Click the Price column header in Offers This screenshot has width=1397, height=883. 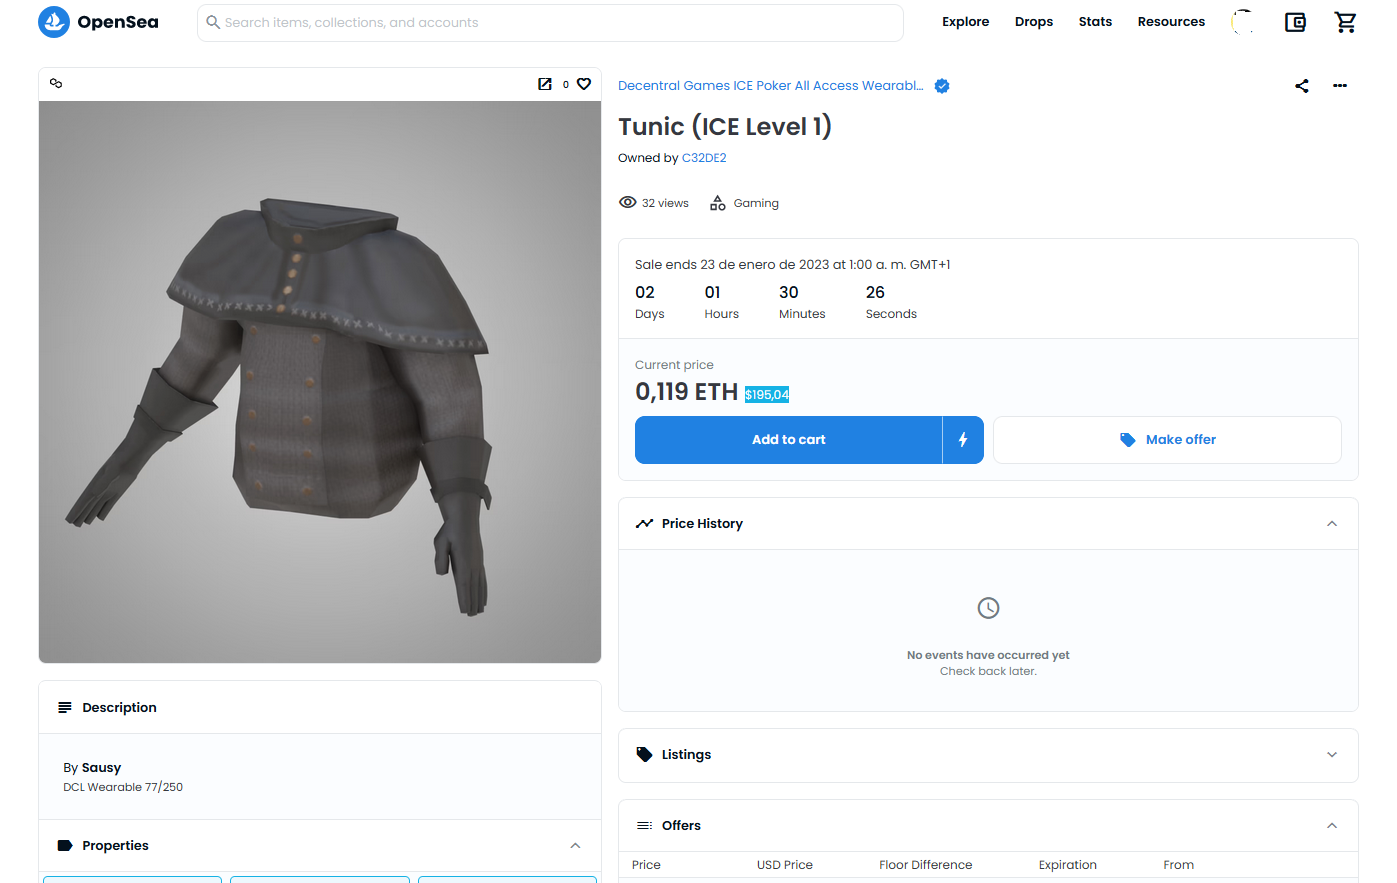(x=646, y=865)
